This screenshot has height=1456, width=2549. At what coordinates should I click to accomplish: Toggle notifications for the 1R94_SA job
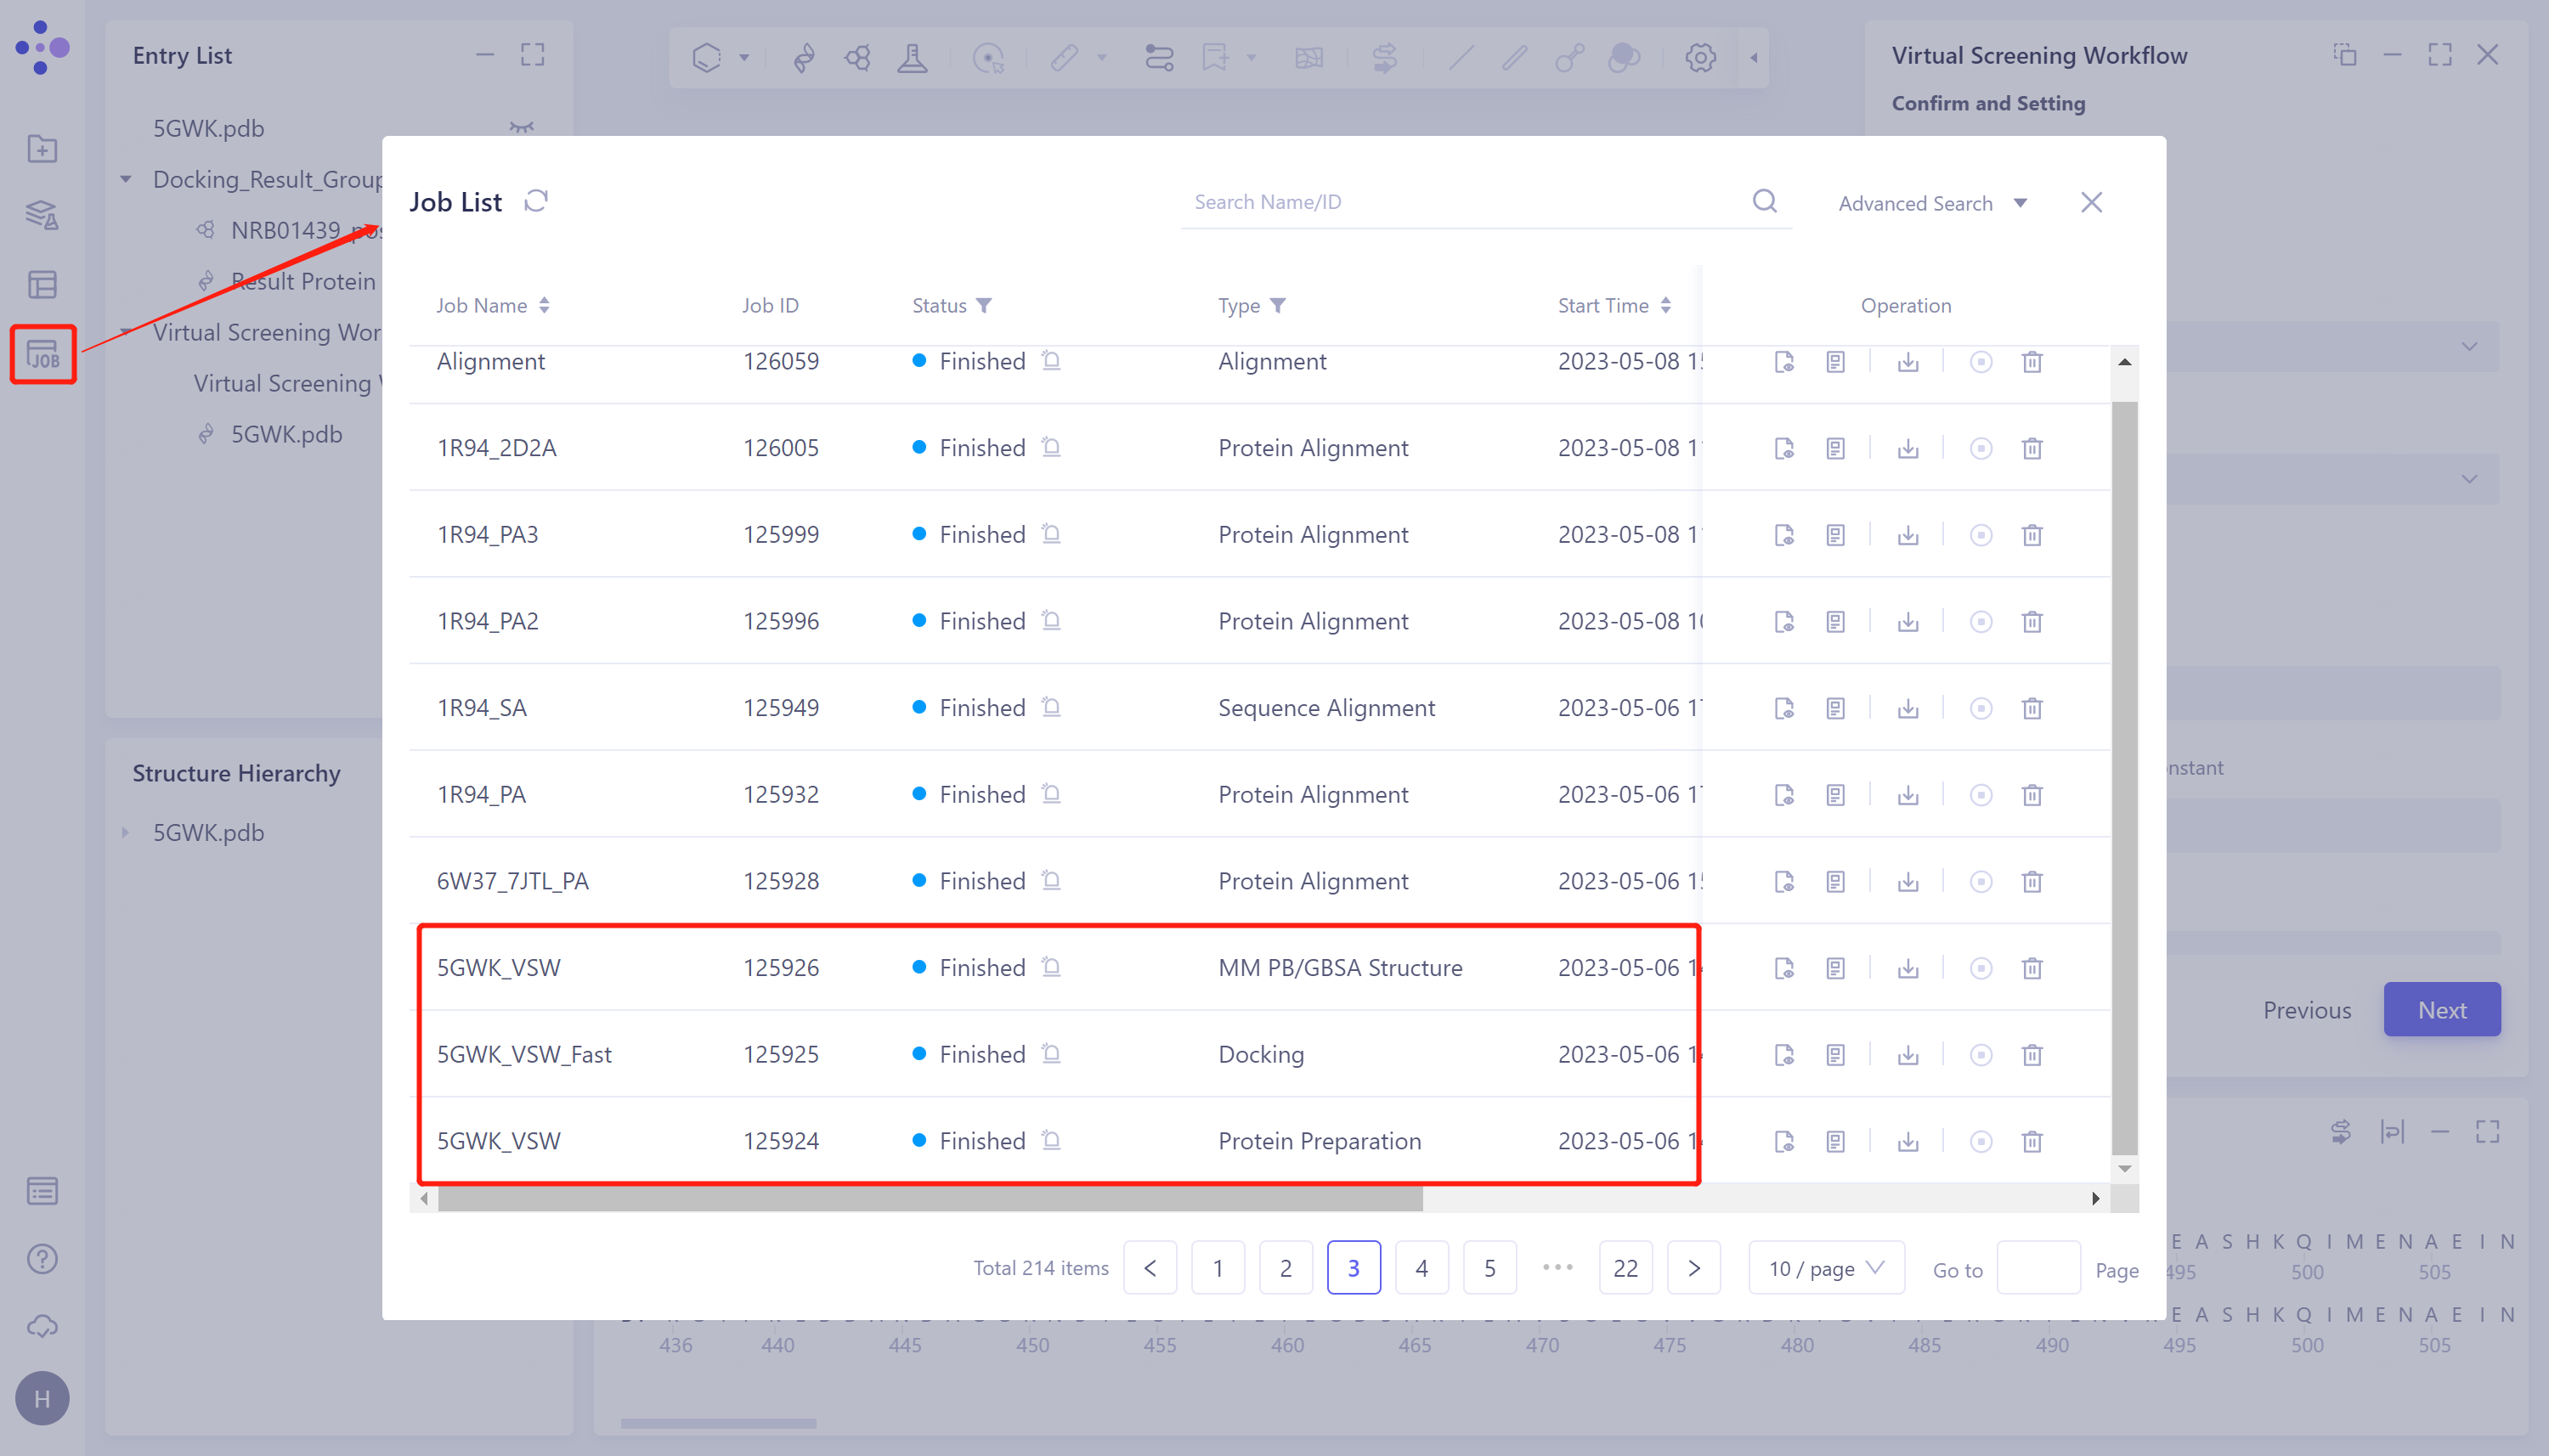(x=1051, y=707)
